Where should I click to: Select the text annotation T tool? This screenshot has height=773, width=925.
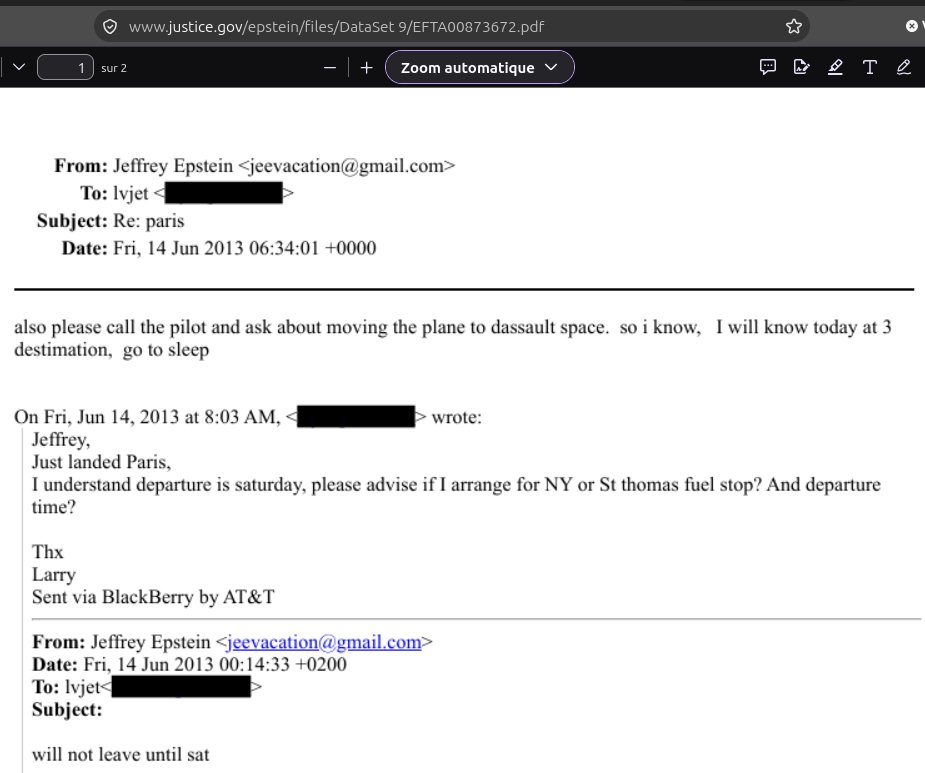coord(870,67)
